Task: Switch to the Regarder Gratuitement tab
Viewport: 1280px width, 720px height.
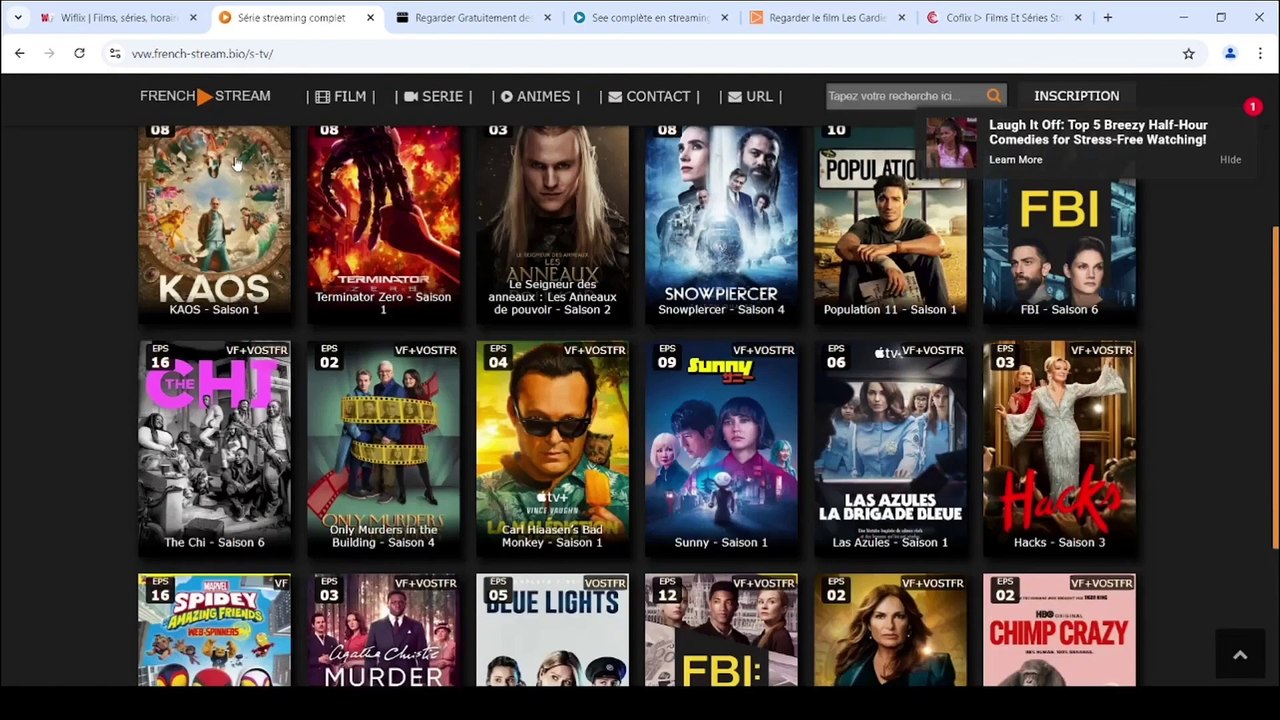Action: 473,17
